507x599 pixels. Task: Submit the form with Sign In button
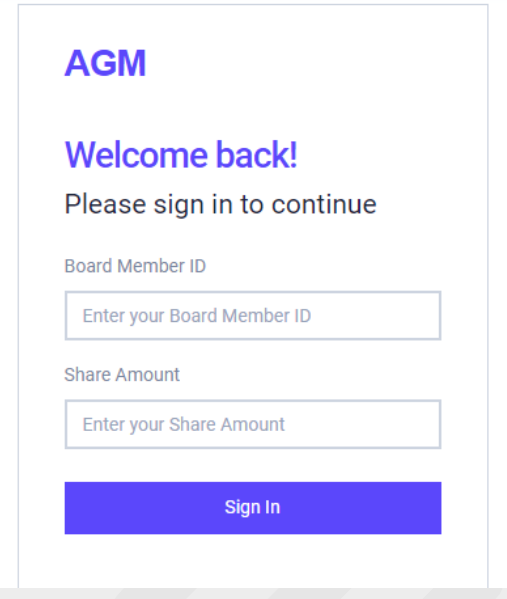coord(253,508)
